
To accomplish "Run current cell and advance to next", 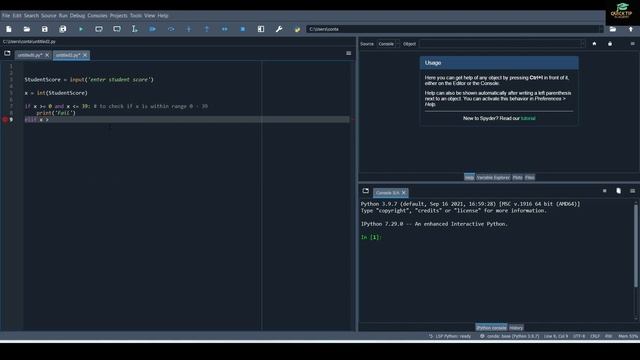I will (x=117, y=29).
